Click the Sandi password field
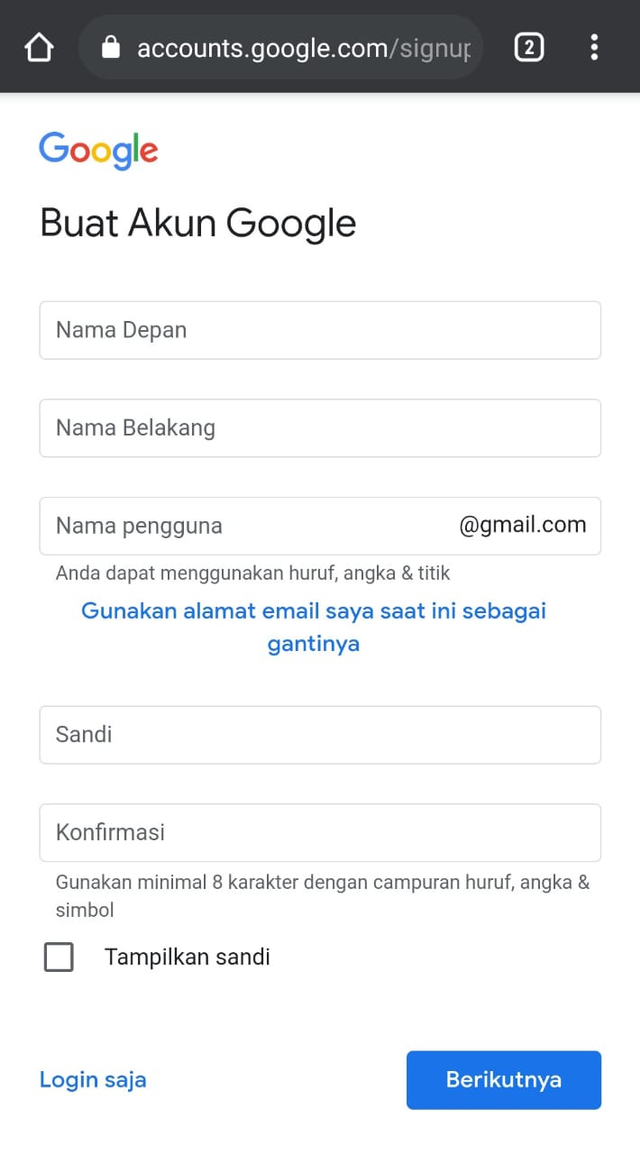Viewport: 640px width, 1154px height. [320, 734]
